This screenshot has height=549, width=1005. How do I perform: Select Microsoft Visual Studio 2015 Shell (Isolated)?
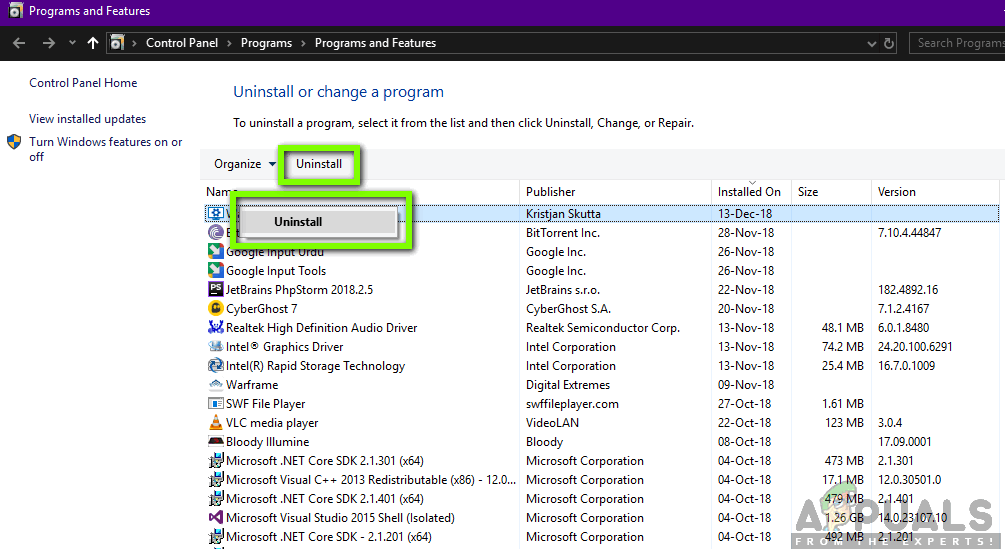click(340, 518)
